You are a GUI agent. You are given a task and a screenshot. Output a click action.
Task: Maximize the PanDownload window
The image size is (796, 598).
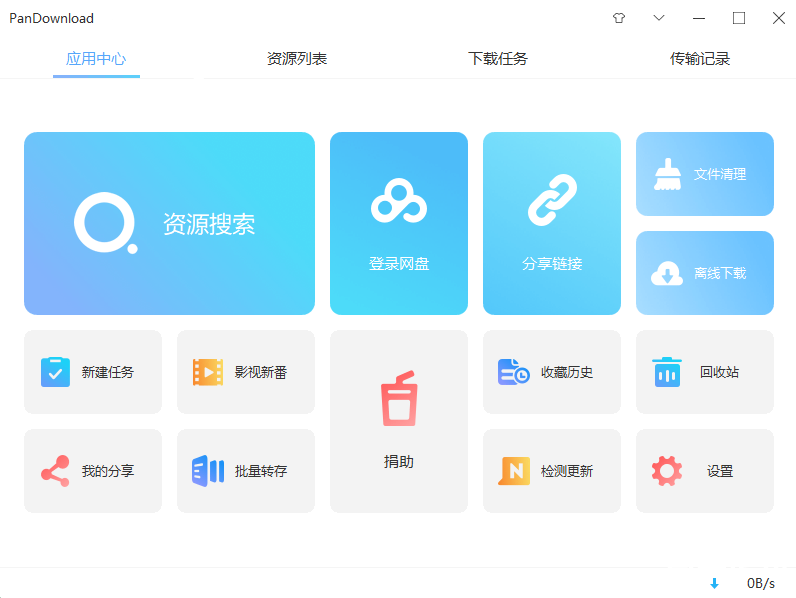[x=739, y=18]
